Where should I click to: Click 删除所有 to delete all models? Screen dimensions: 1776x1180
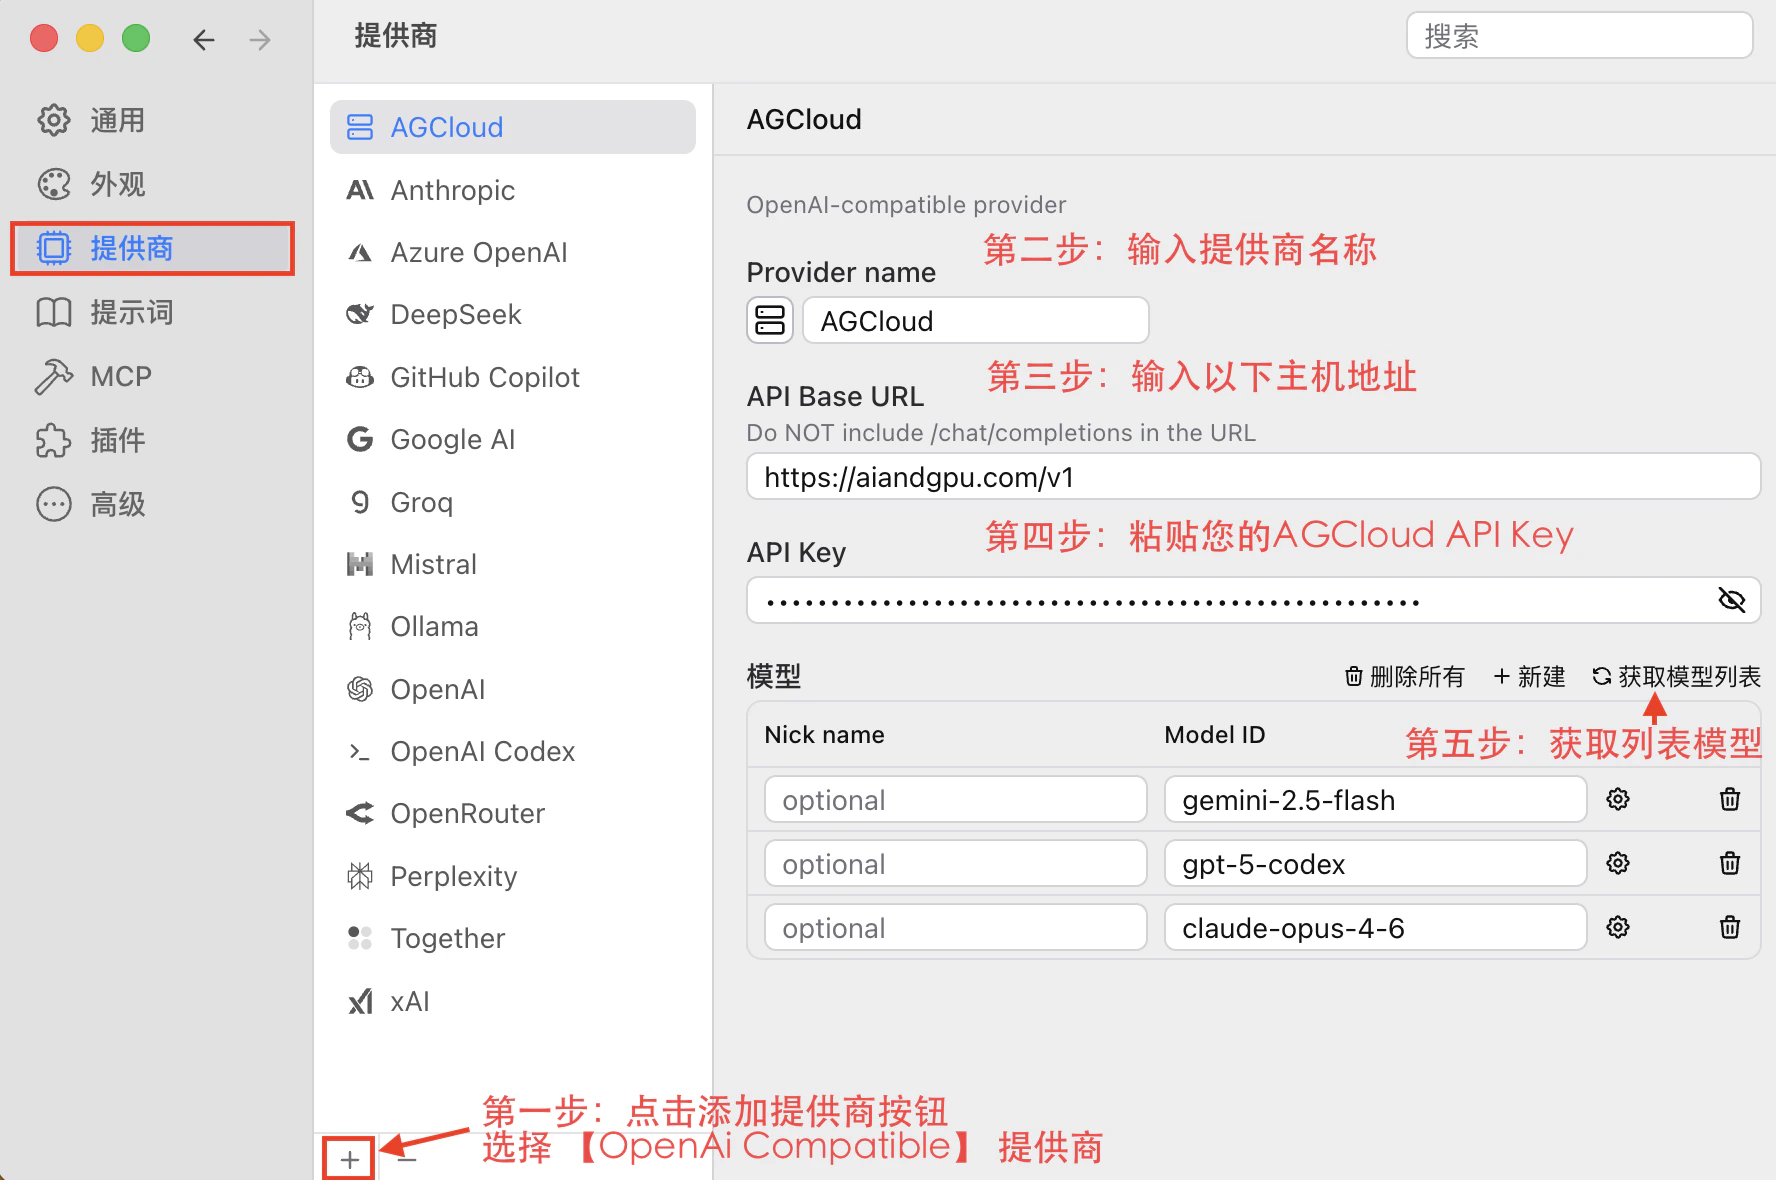(1404, 677)
